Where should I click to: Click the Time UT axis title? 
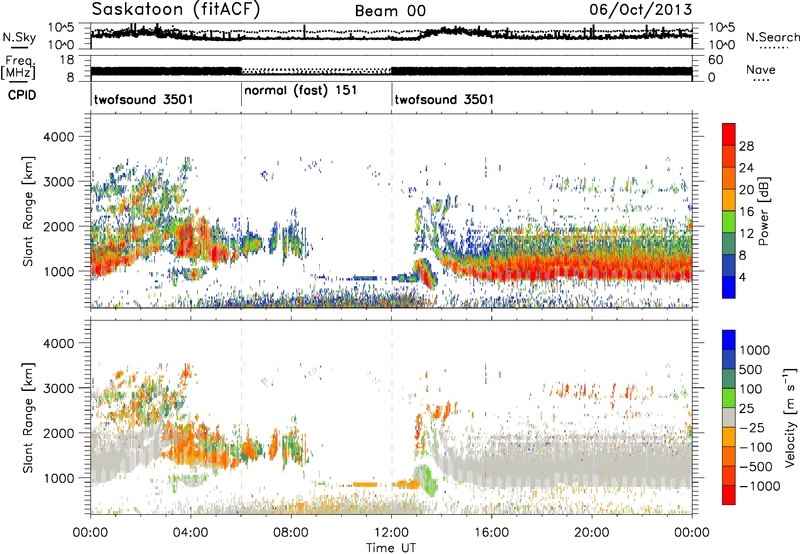[x=391, y=548]
